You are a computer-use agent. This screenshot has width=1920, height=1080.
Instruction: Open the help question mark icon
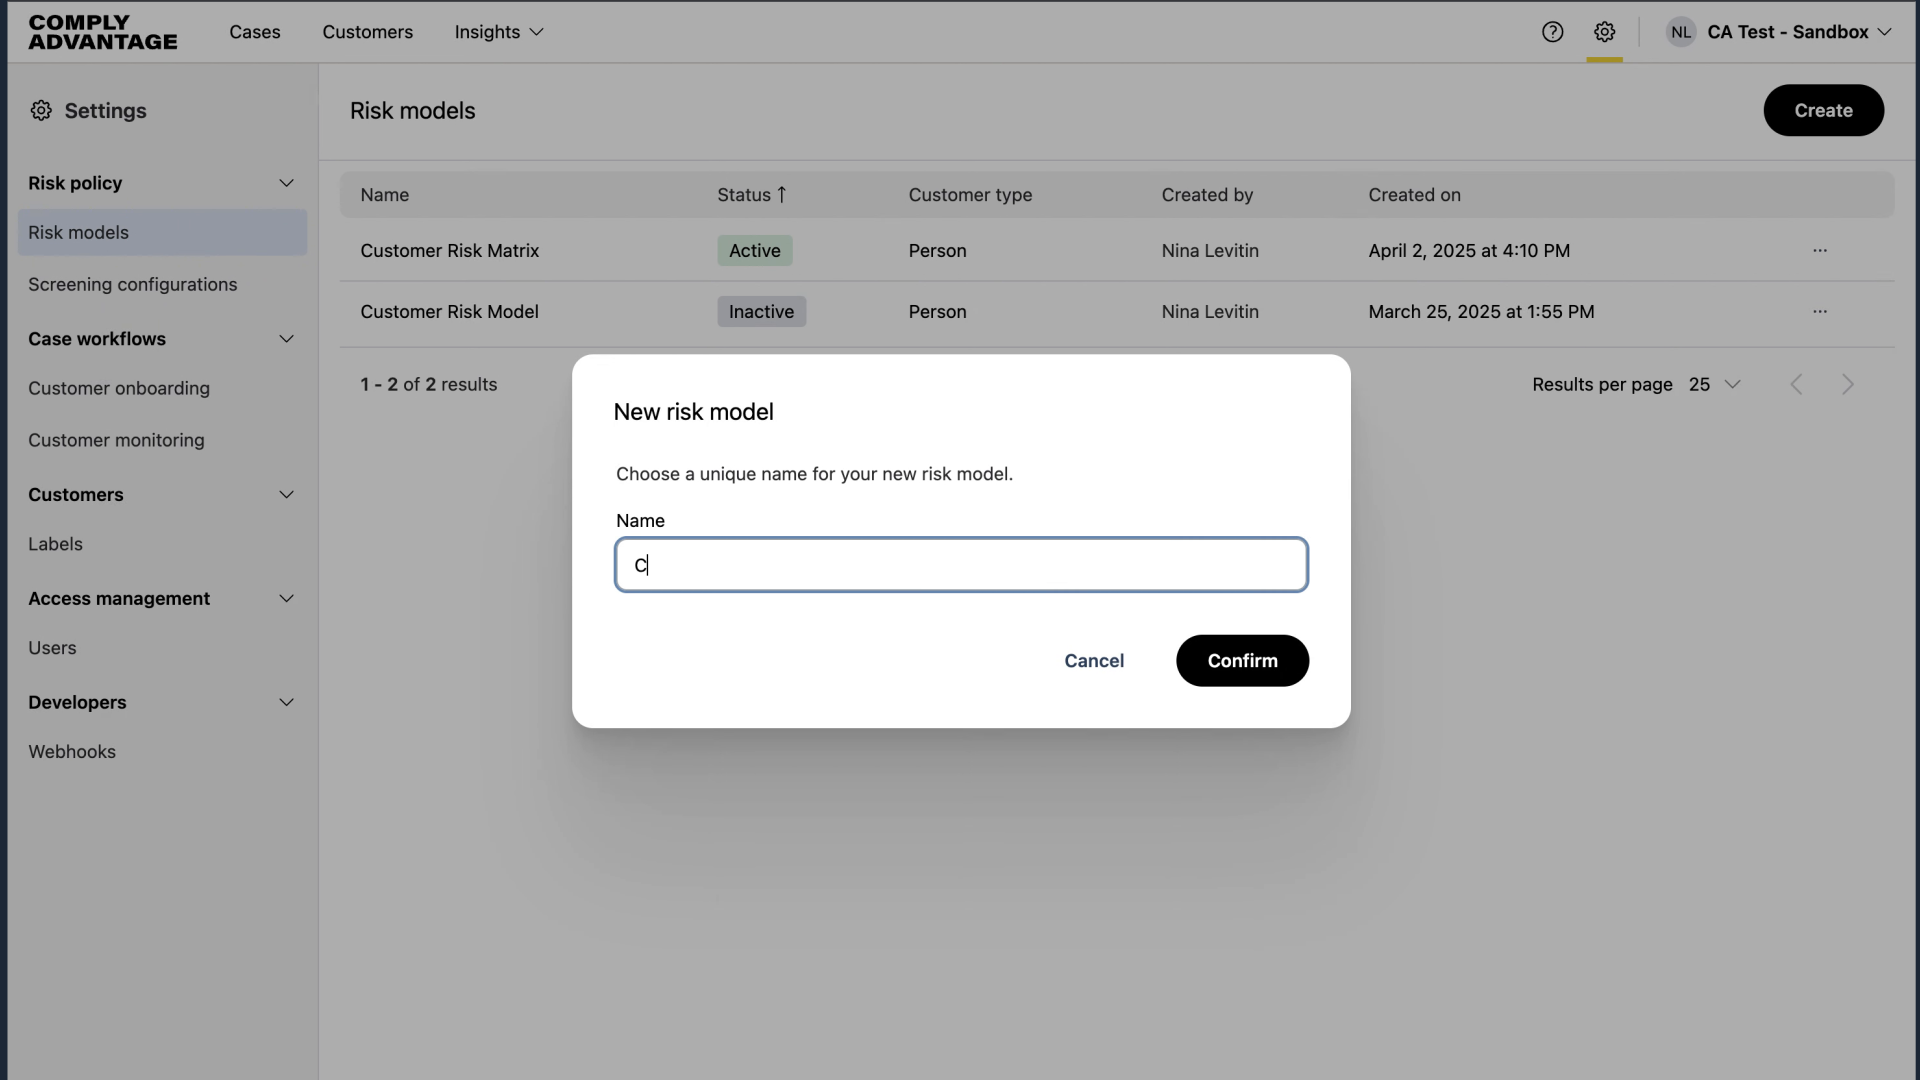(1552, 32)
